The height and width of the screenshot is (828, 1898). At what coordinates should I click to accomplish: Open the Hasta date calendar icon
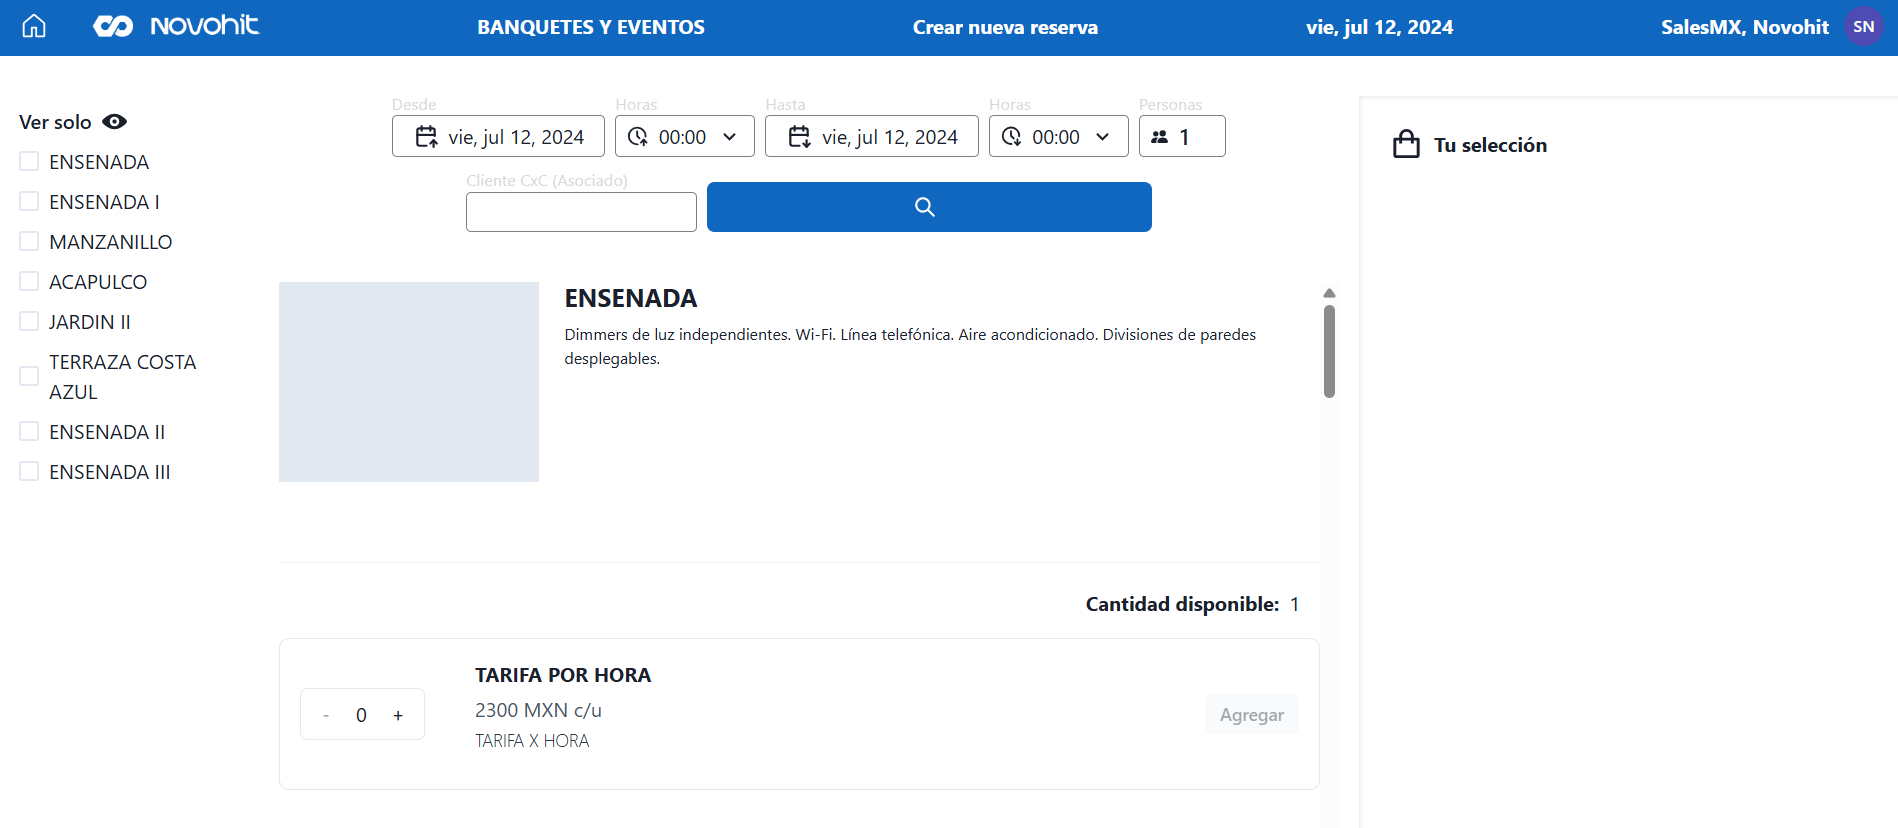[x=800, y=137]
